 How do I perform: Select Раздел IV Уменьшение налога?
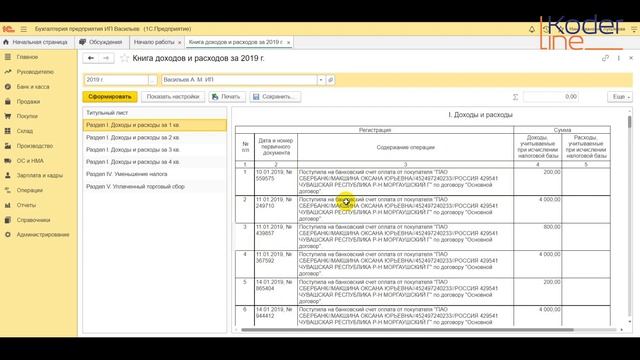coord(155,174)
